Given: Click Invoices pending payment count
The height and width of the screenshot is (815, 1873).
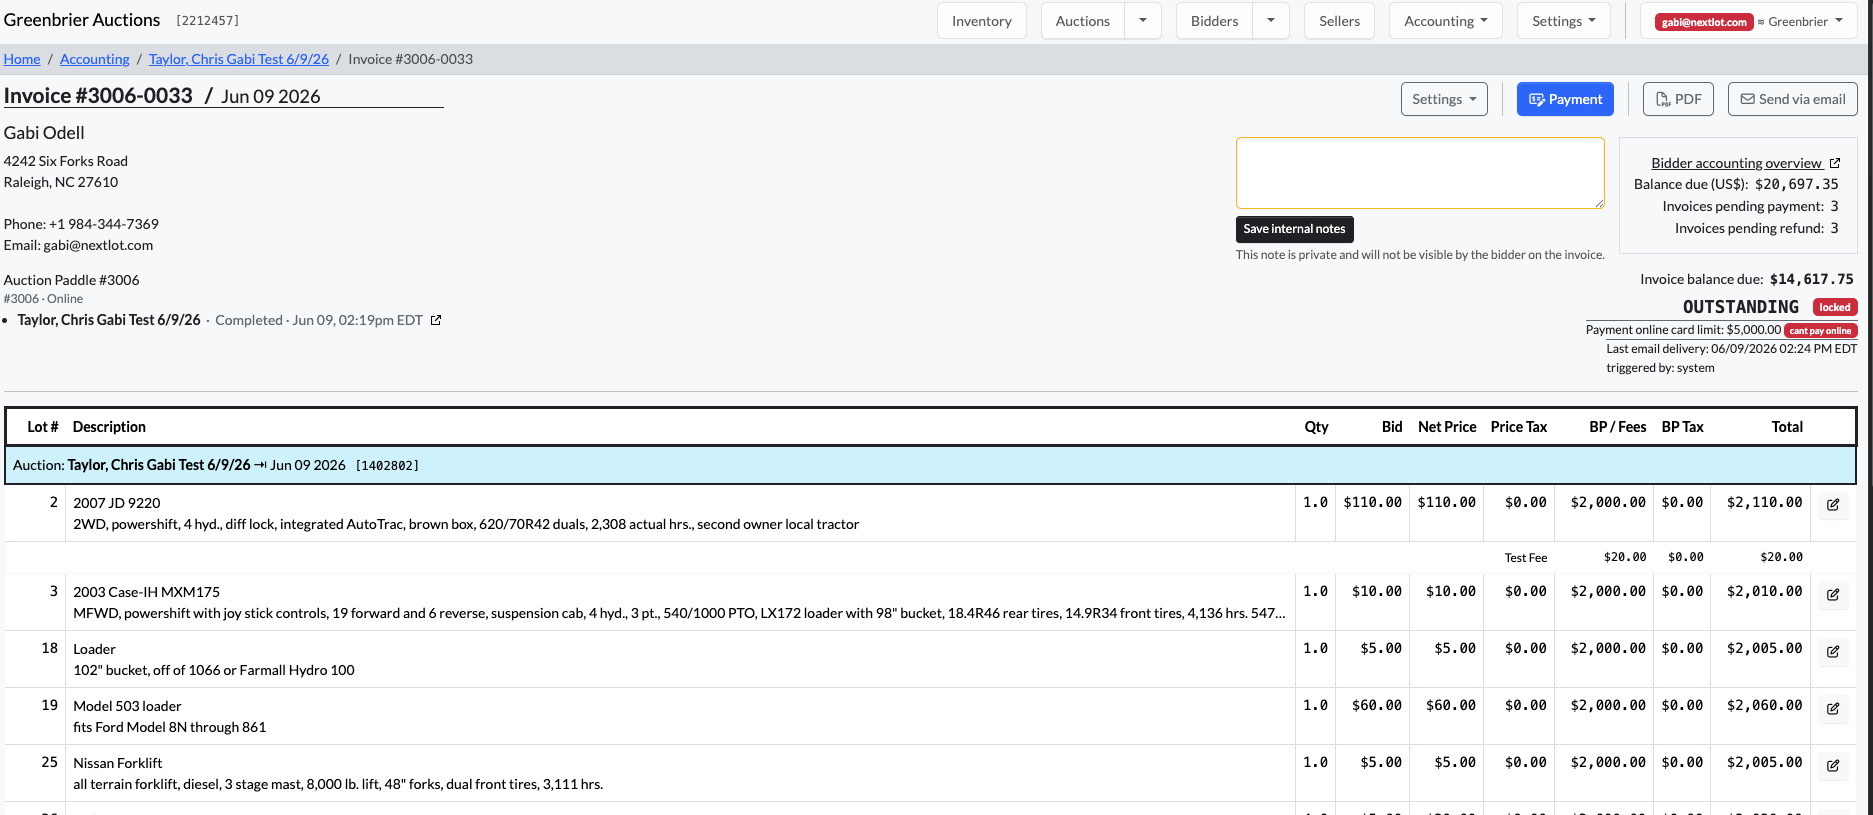Looking at the screenshot, I should pyautogui.click(x=1834, y=206).
